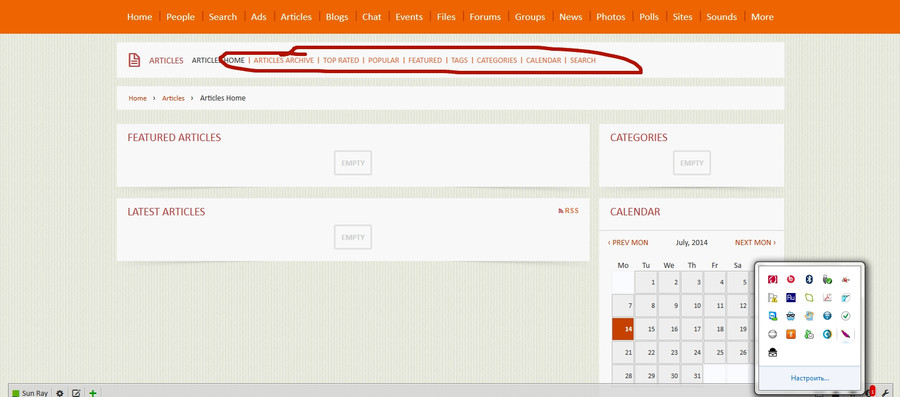This screenshot has width=900, height=397.
Task: Click the red Parallels tray icon
Action: [773, 279]
